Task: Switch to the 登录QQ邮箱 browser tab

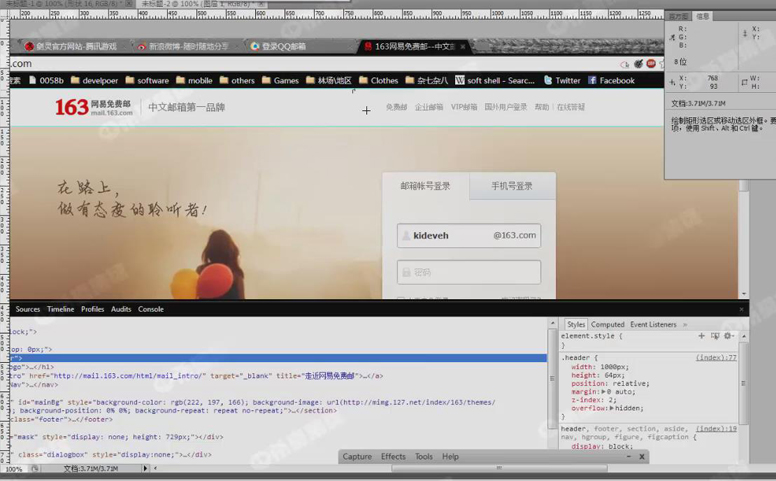Action: coord(283,46)
